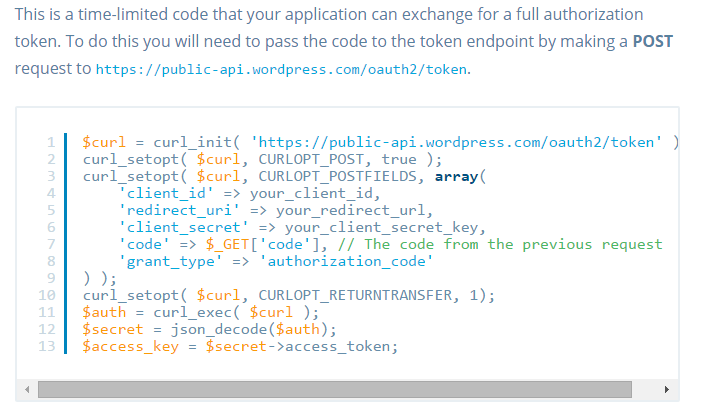Click the json_decode($auth) line
The width and height of the screenshot is (718, 412).
tap(209, 329)
